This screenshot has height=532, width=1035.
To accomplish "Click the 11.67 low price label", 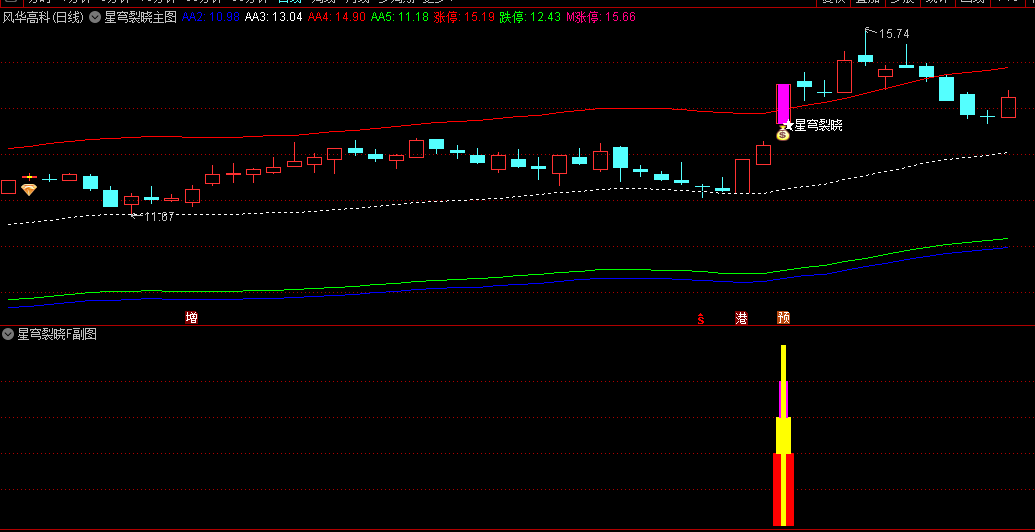I will click(158, 216).
